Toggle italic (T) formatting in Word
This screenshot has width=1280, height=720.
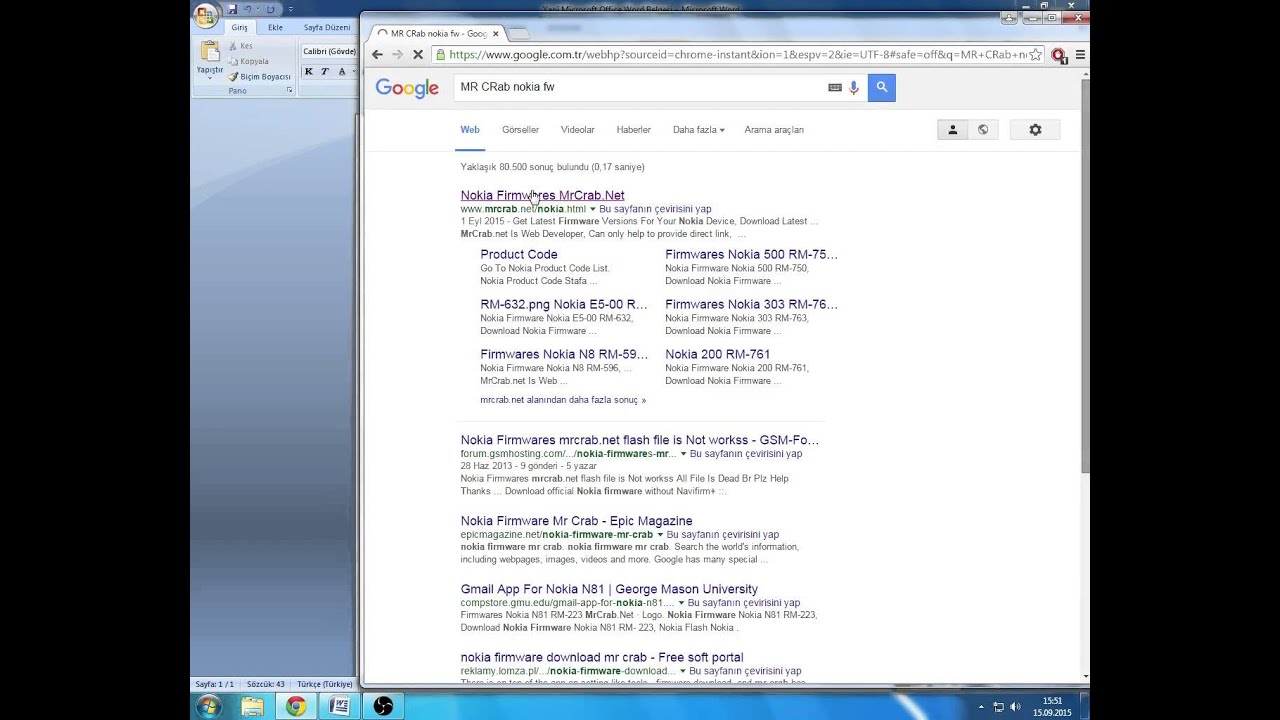tap(325, 71)
